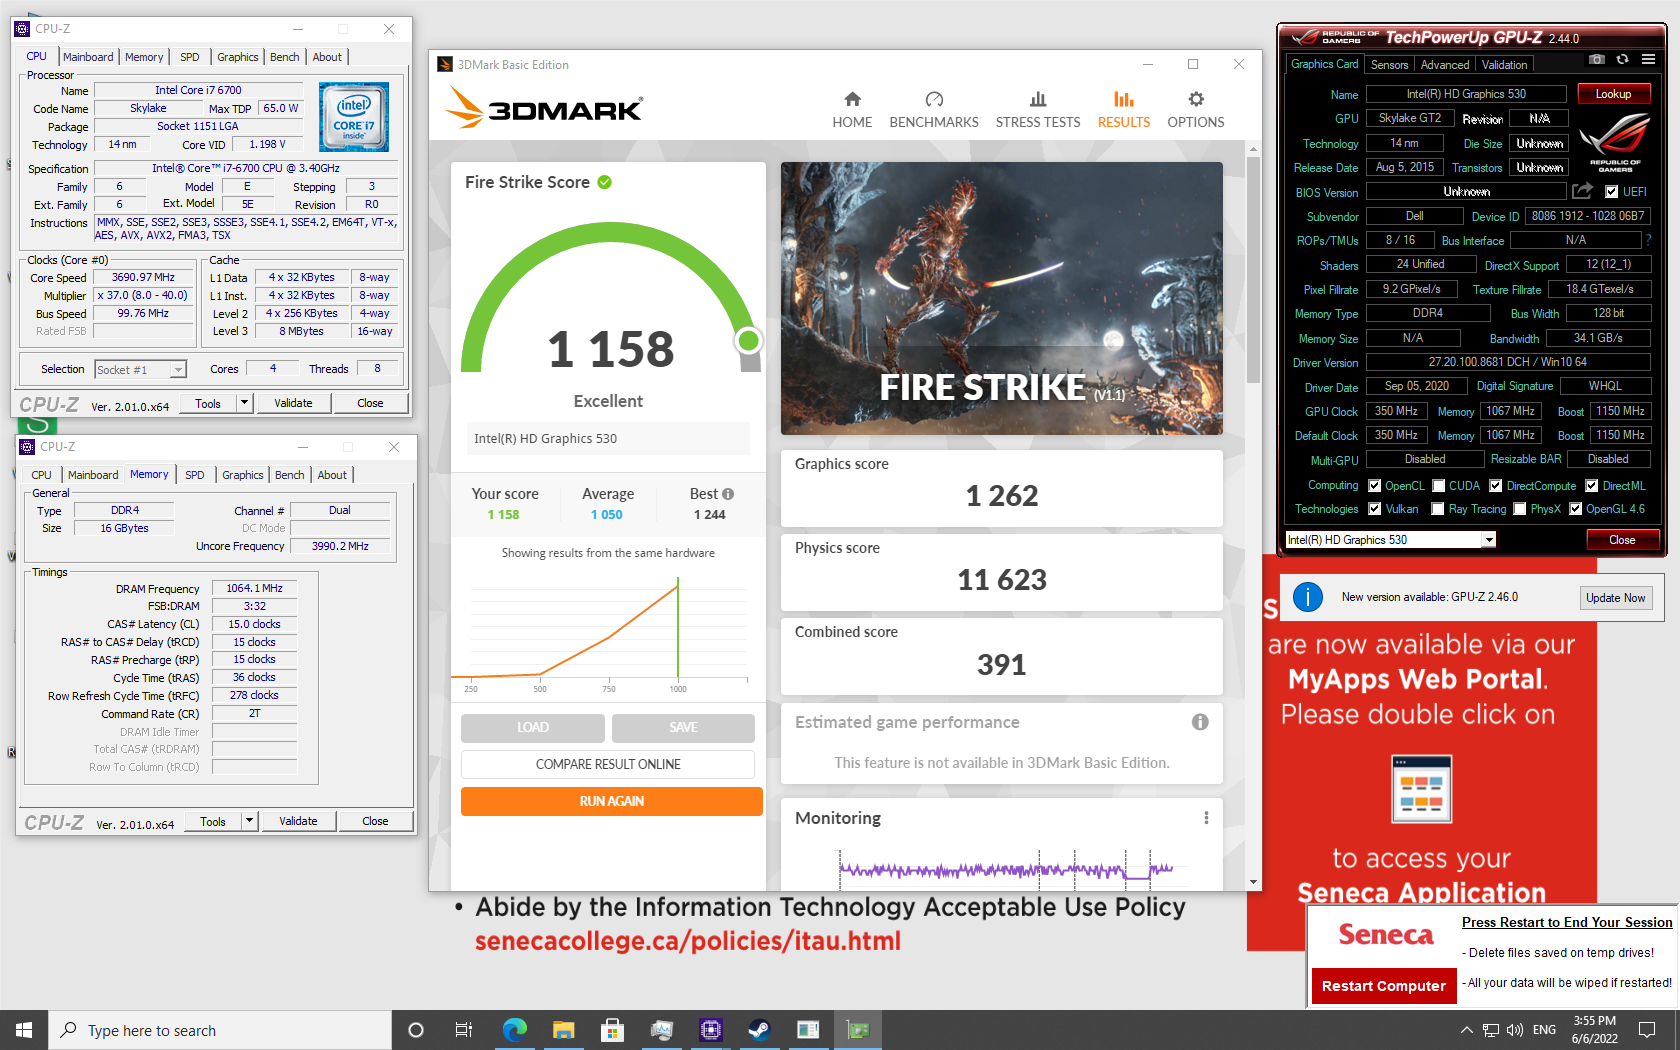The height and width of the screenshot is (1050, 1680).
Task: Open File Explorer from the taskbar
Action: pos(563,1030)
